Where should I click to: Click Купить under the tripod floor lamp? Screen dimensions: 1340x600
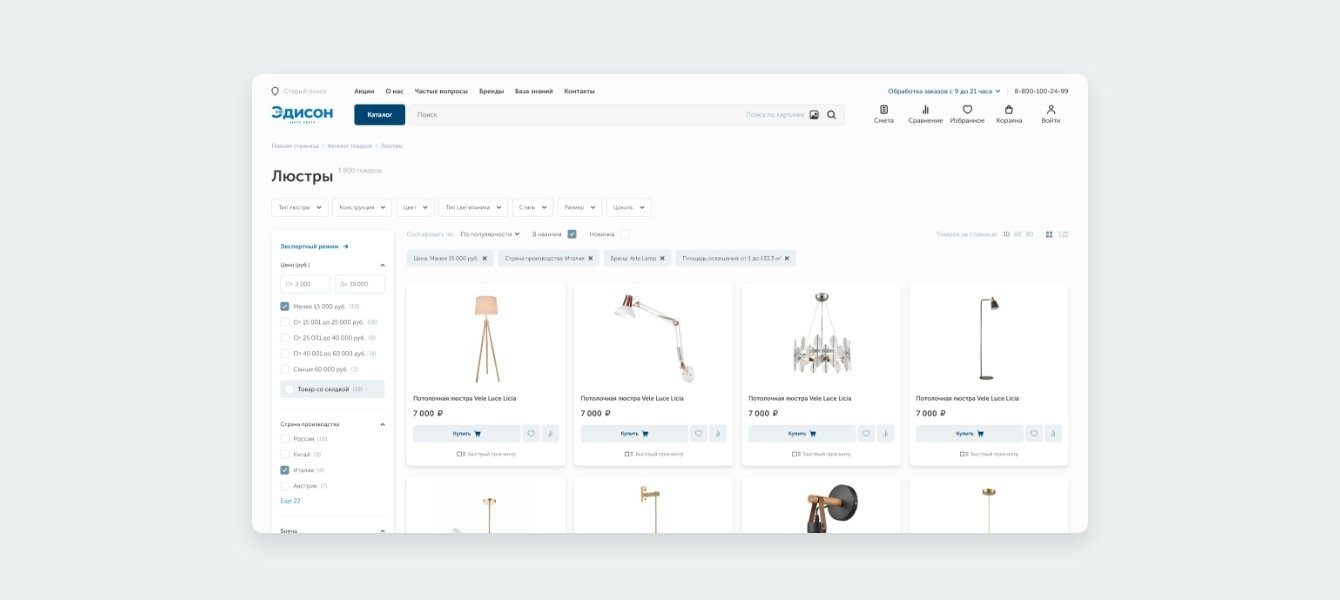467,434
